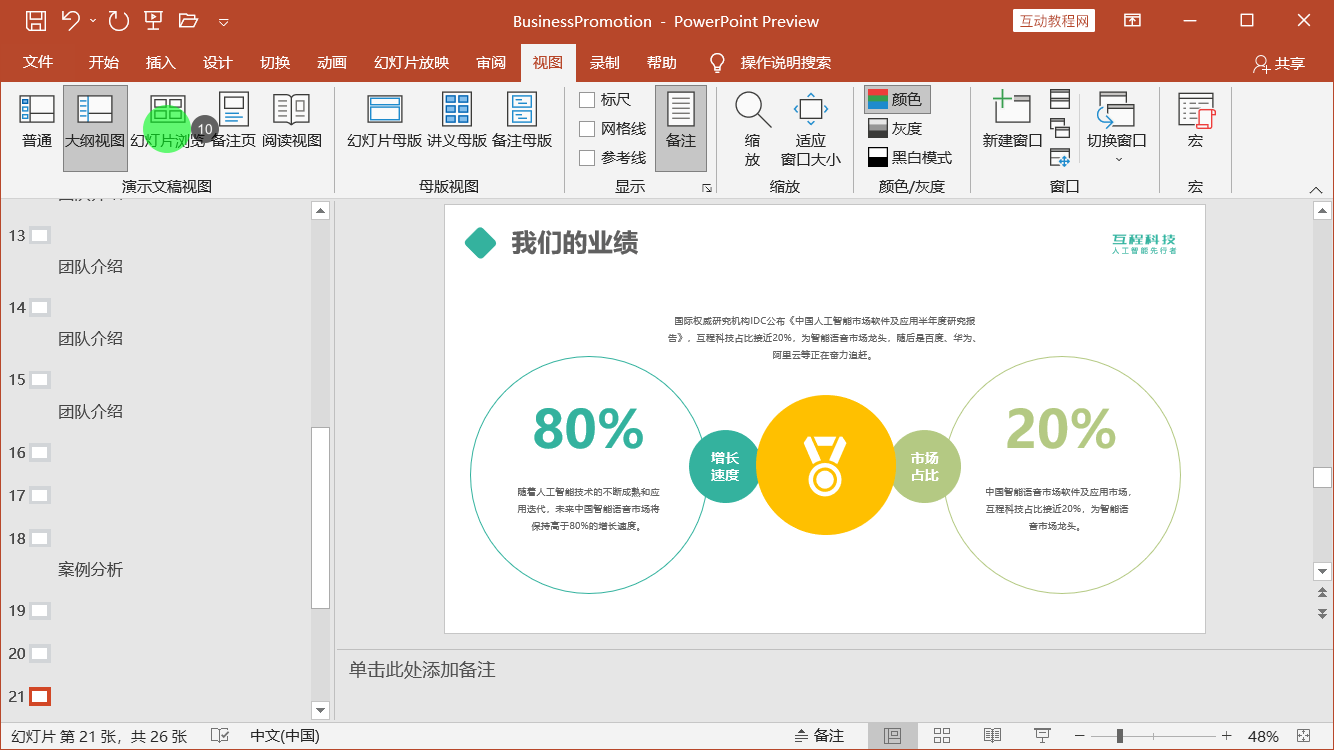Toggle the 备注 notes pane
This screenshot has height=750, width=1334.
pos(681,128)
